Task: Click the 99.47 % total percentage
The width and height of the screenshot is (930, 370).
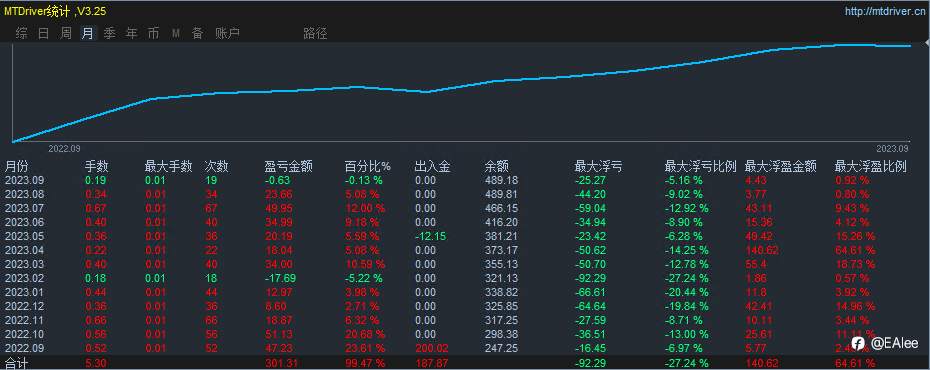Action: 365,363
